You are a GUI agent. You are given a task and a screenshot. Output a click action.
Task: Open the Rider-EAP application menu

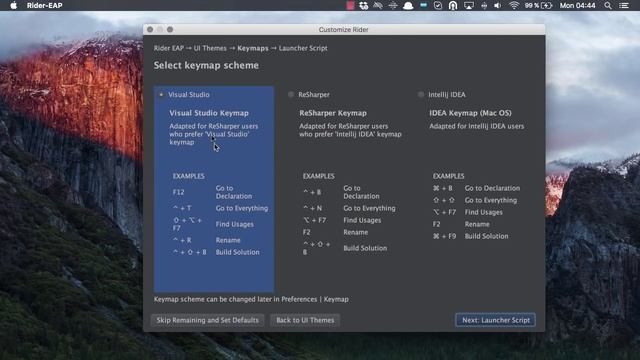[x=44, y=5]
